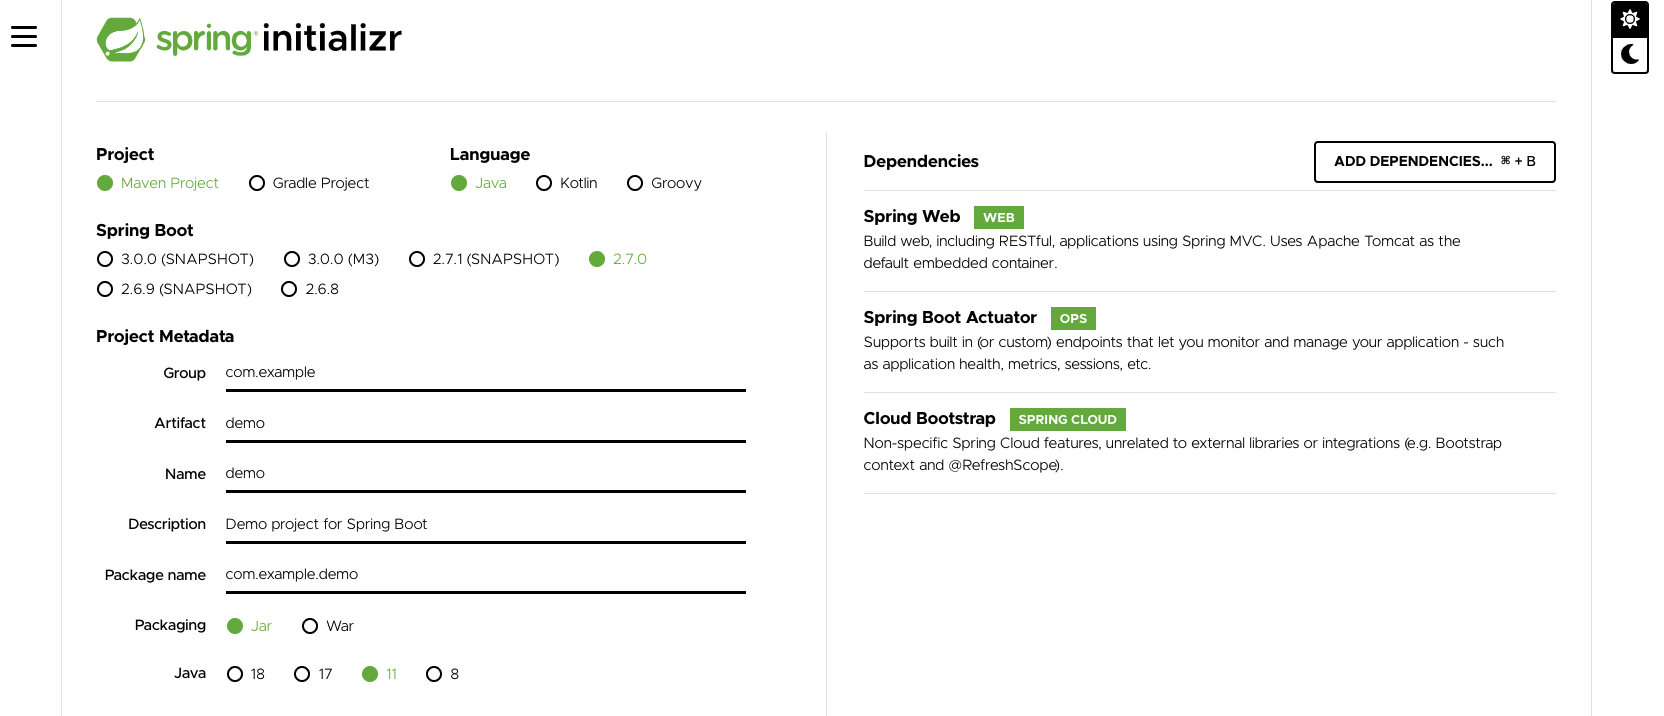Pick War packaging option
1664x716 pixels.
(328, 626)
